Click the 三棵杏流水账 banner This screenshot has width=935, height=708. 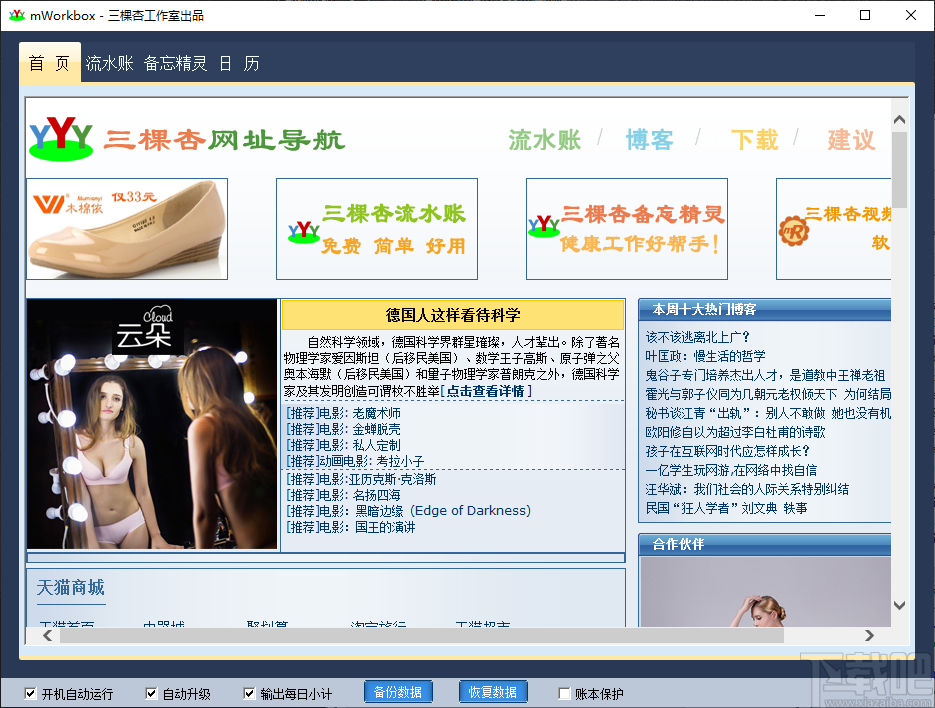pyautogui.click(x=377, y=229)
